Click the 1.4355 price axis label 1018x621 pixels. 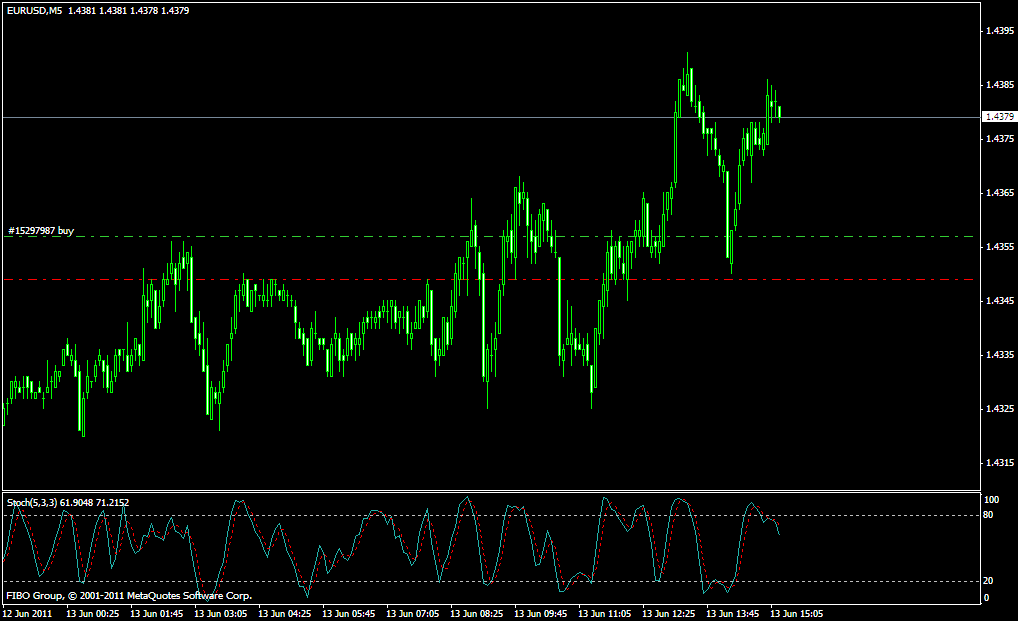999,246
